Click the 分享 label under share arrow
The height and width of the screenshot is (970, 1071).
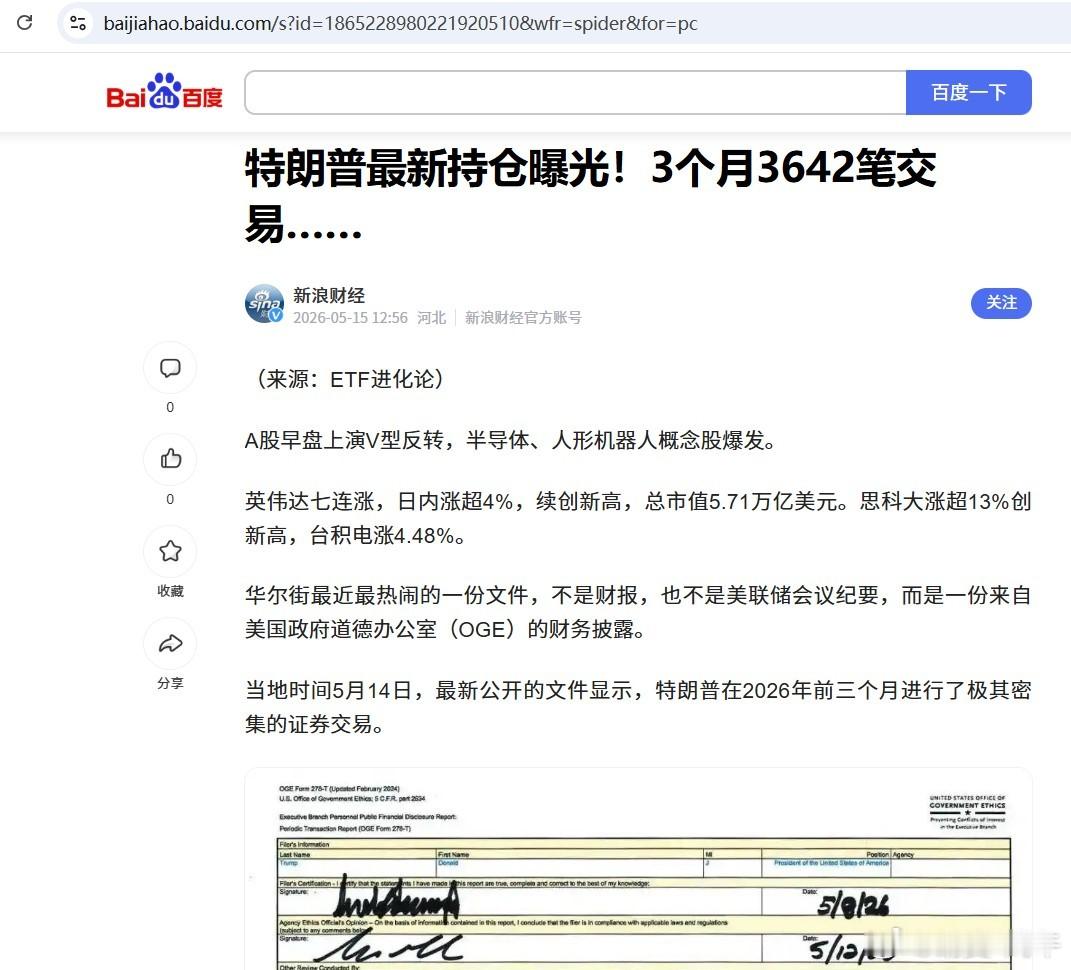tap(170, 683)
